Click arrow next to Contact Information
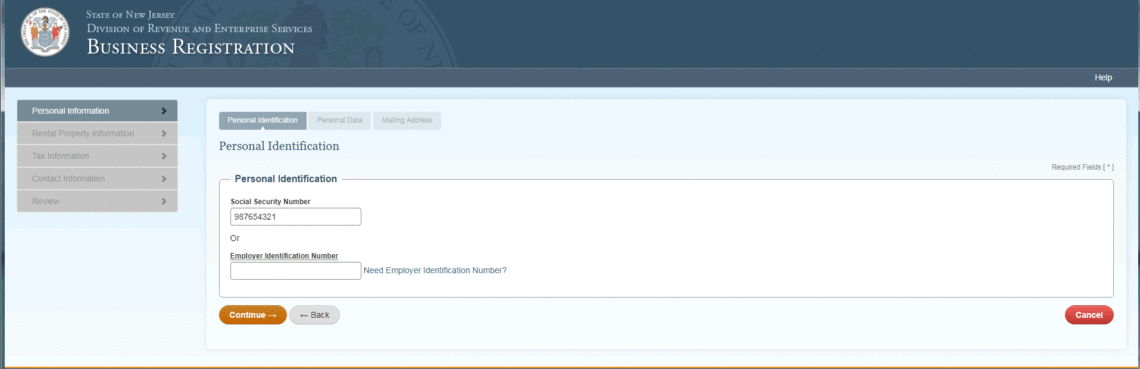1140x369 pixels. pyautogui.click(x=164, y=179)
